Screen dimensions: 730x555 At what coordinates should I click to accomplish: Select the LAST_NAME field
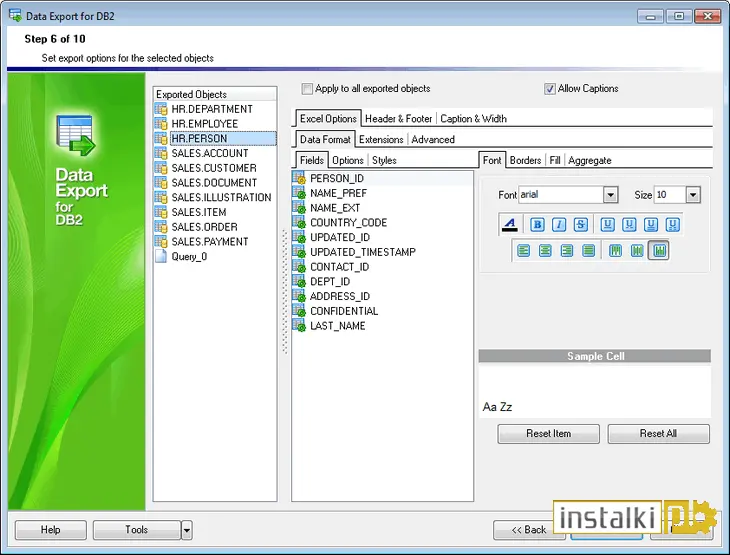tap(338, 326)
